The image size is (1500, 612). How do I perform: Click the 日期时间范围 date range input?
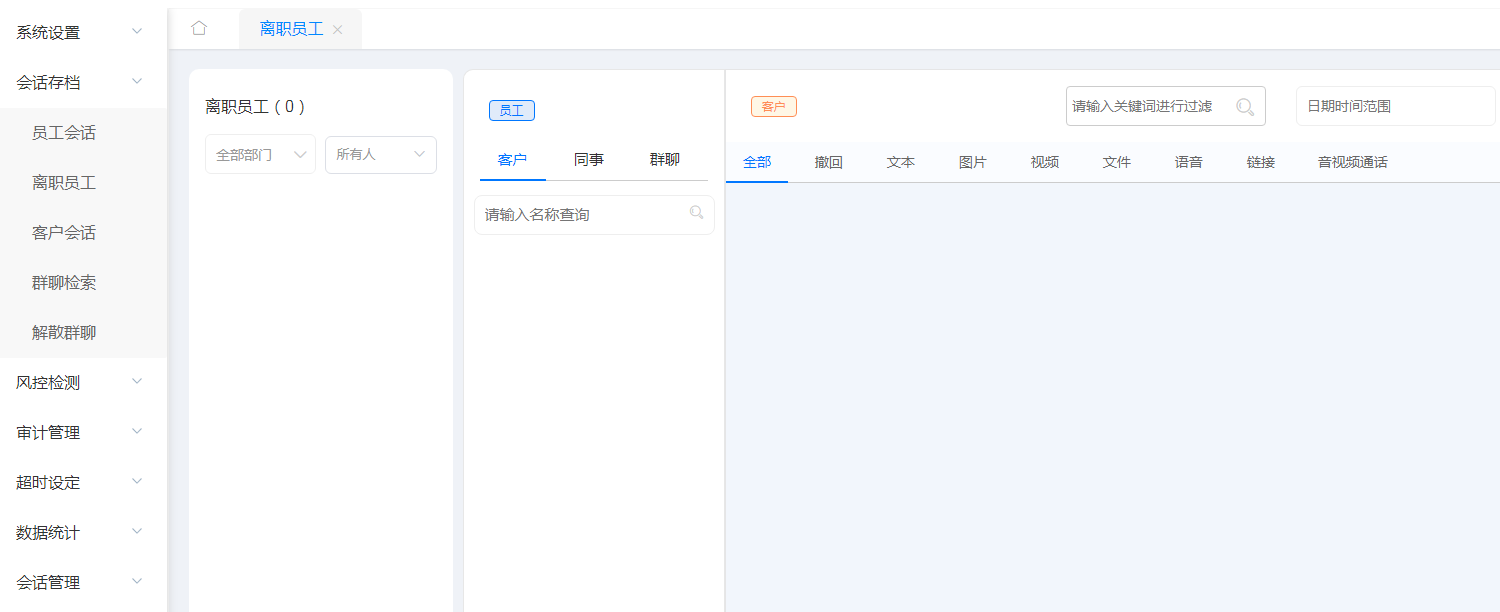pyautogui.click(x=1395, y=105)
